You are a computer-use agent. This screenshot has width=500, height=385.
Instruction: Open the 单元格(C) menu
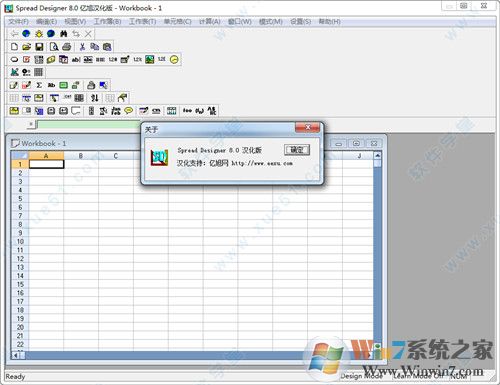coord(177,22)
